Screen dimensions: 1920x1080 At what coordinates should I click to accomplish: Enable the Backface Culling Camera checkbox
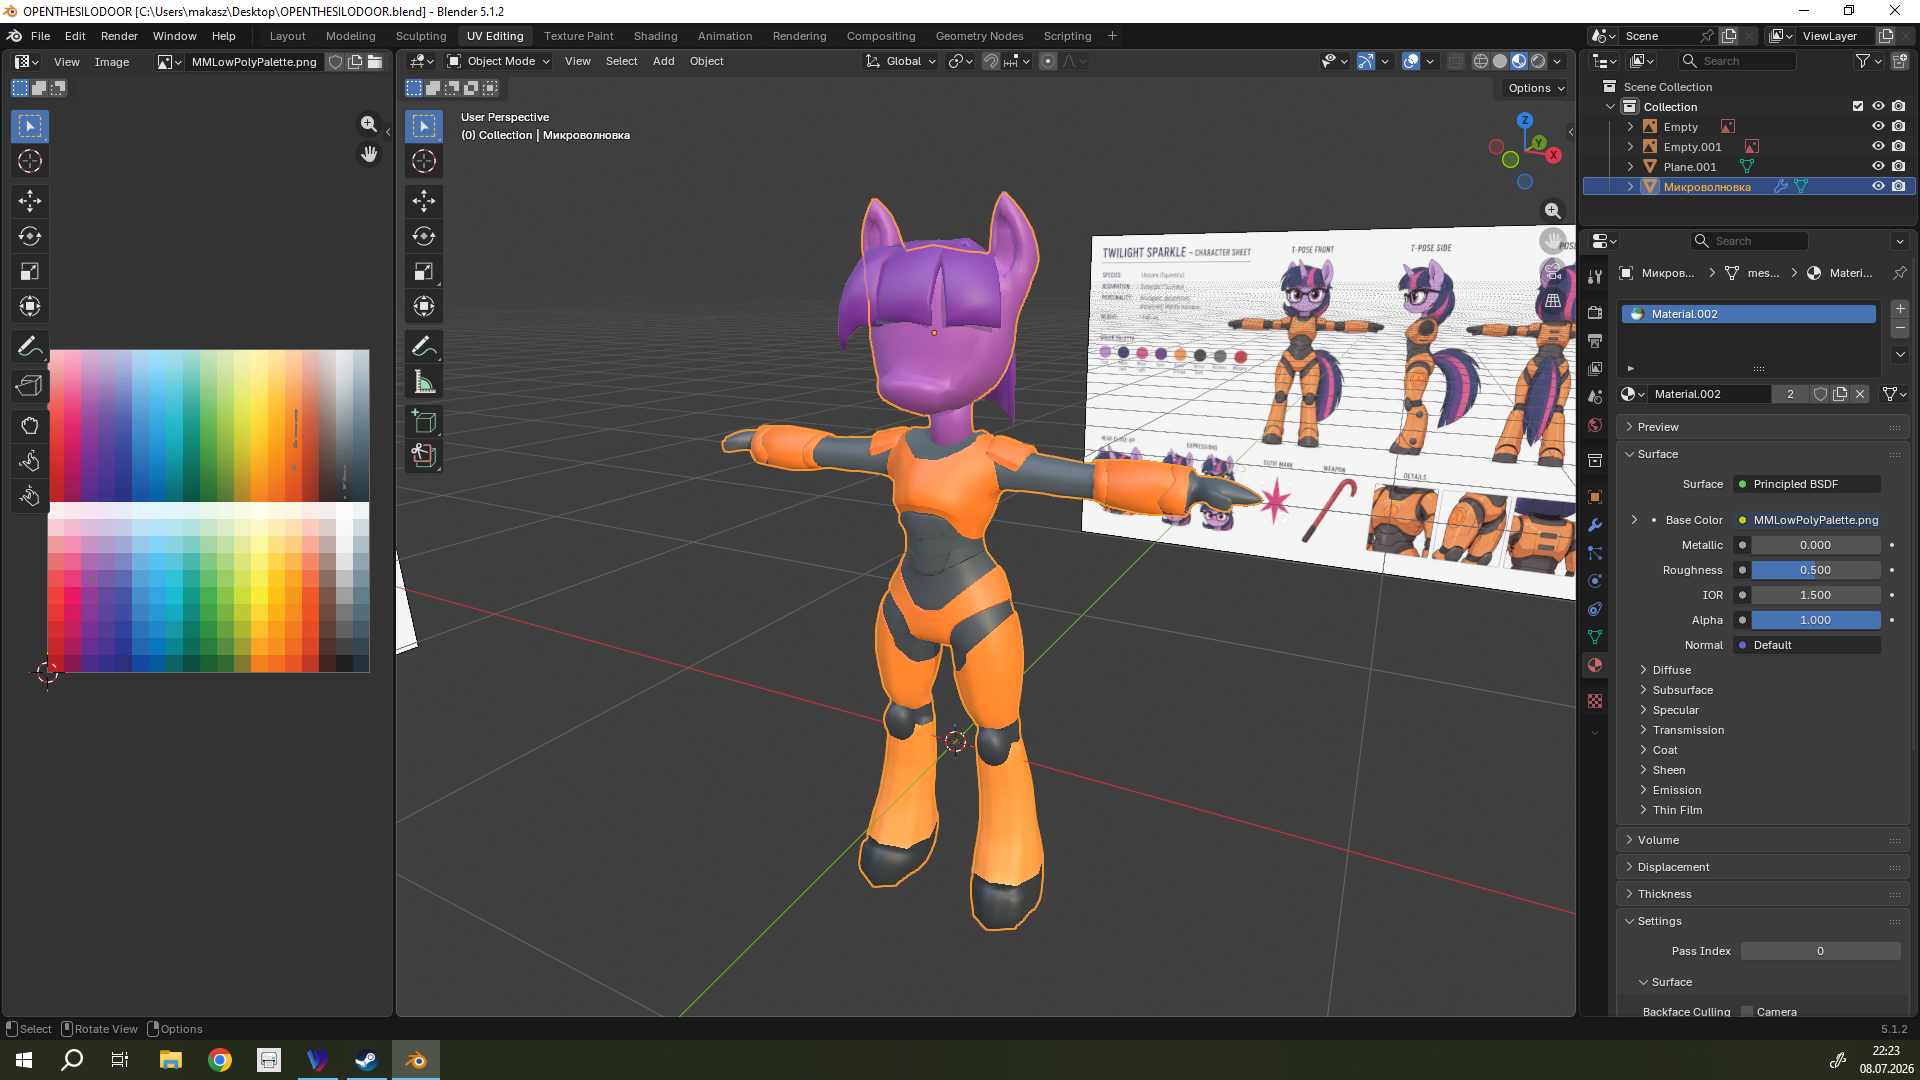1747,1012
